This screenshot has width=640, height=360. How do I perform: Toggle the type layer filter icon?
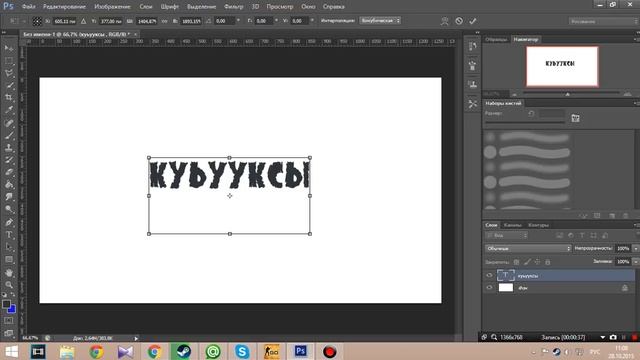click(x=582, y=236)
